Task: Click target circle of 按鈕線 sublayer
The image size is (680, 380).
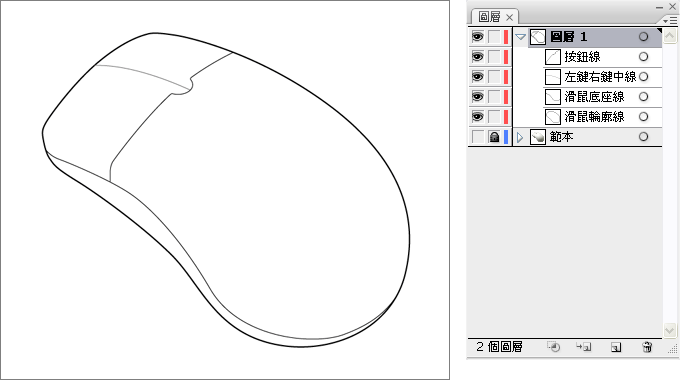Action: click(644, 57)
